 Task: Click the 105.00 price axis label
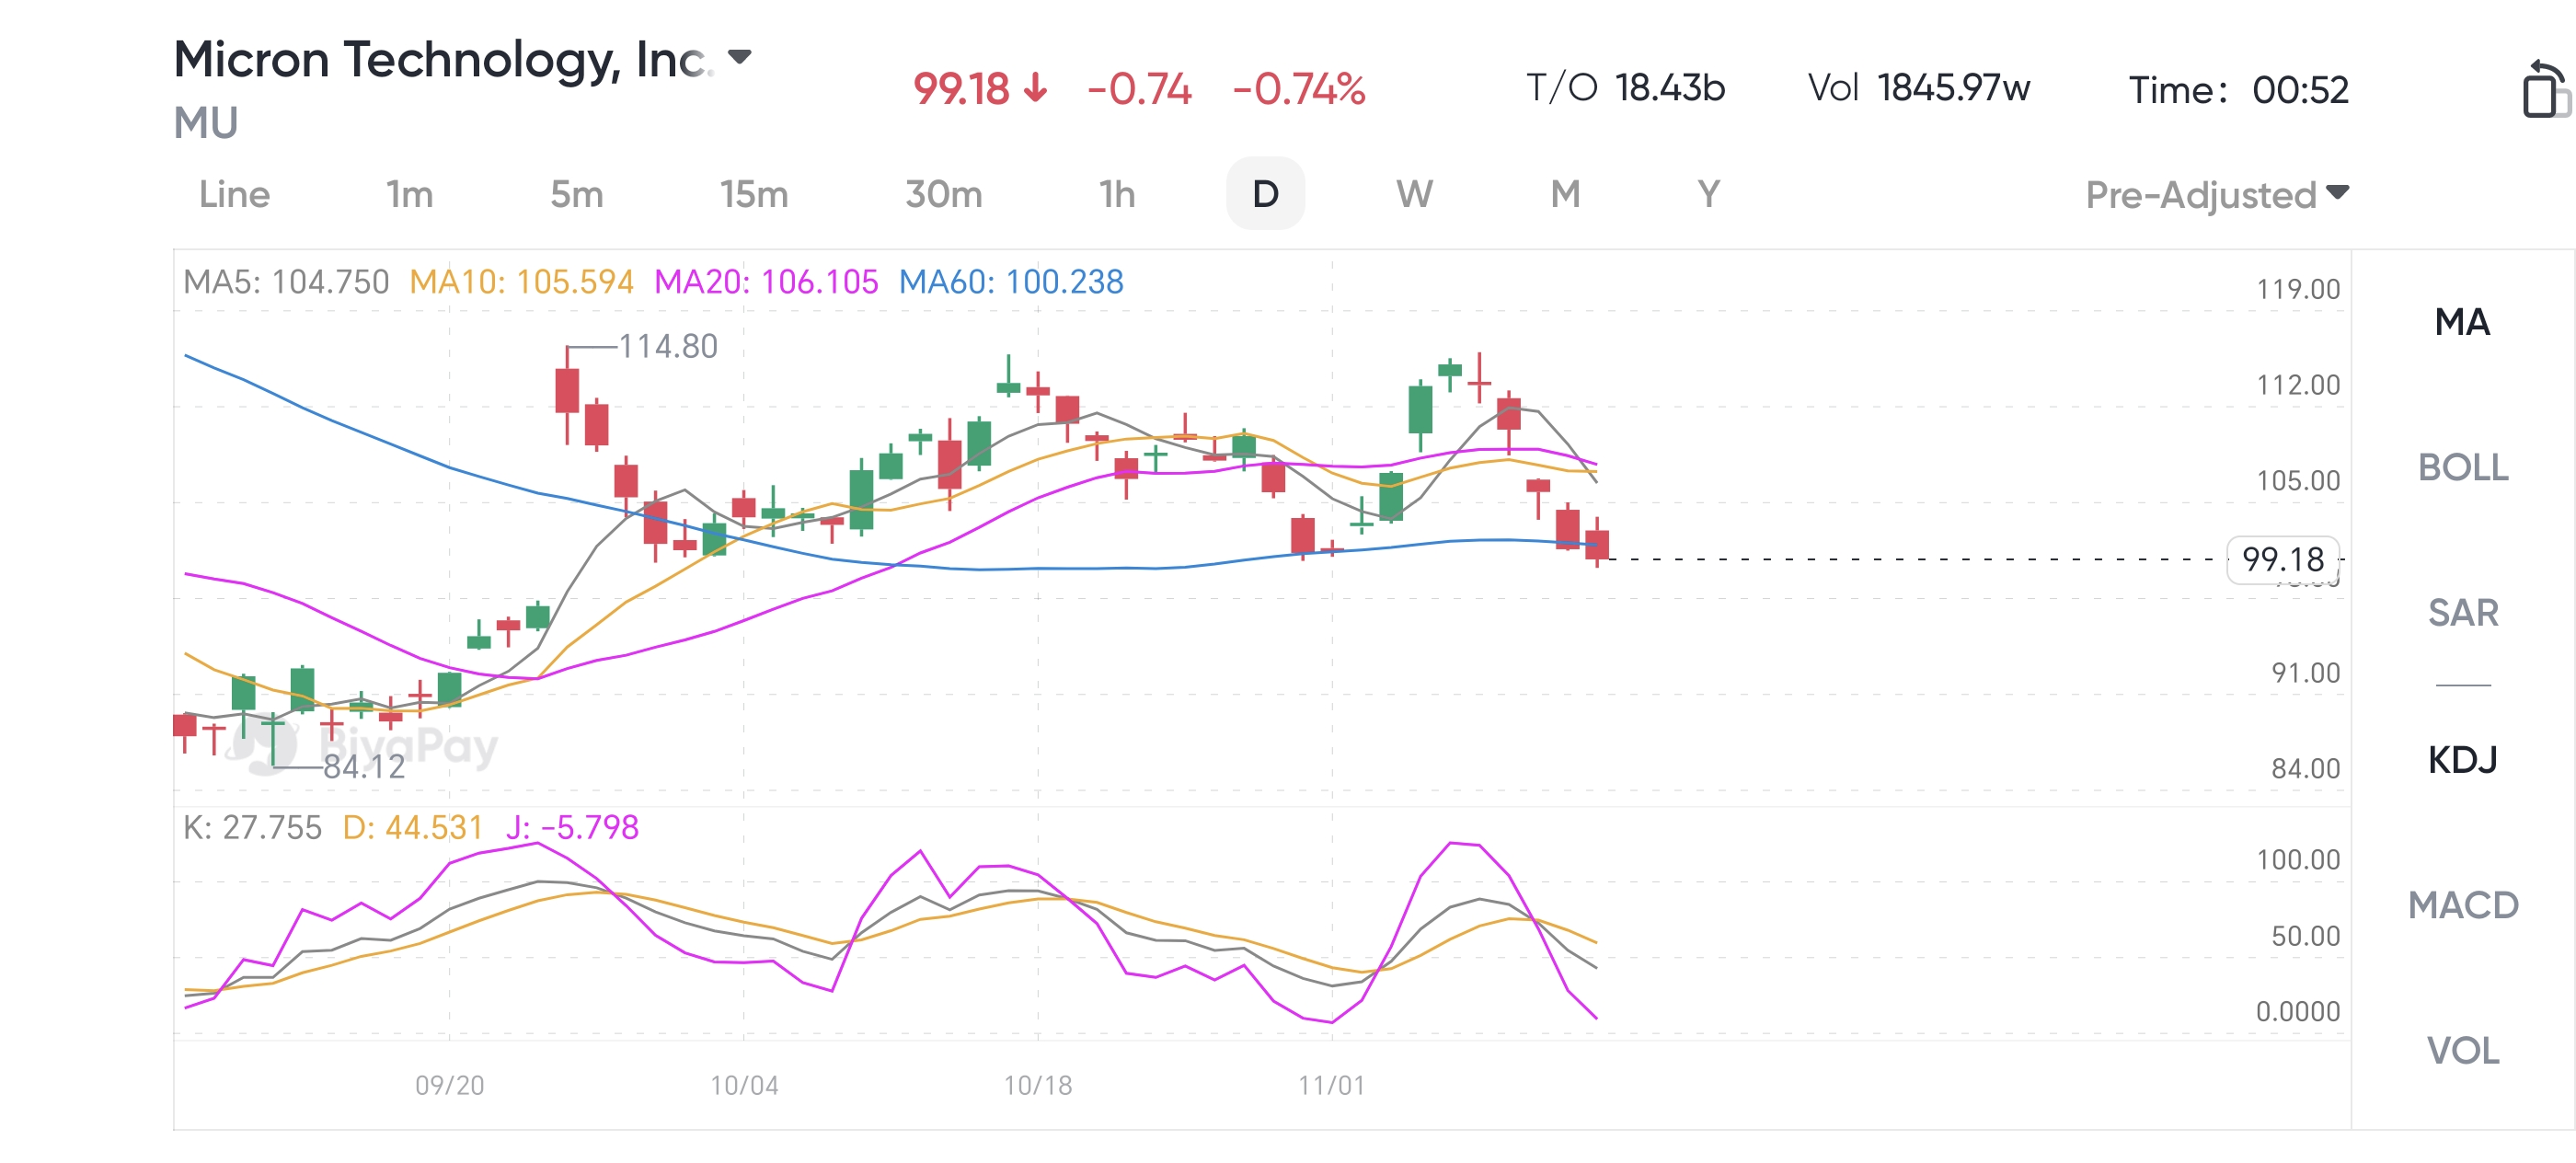(x=2298, y=481)
